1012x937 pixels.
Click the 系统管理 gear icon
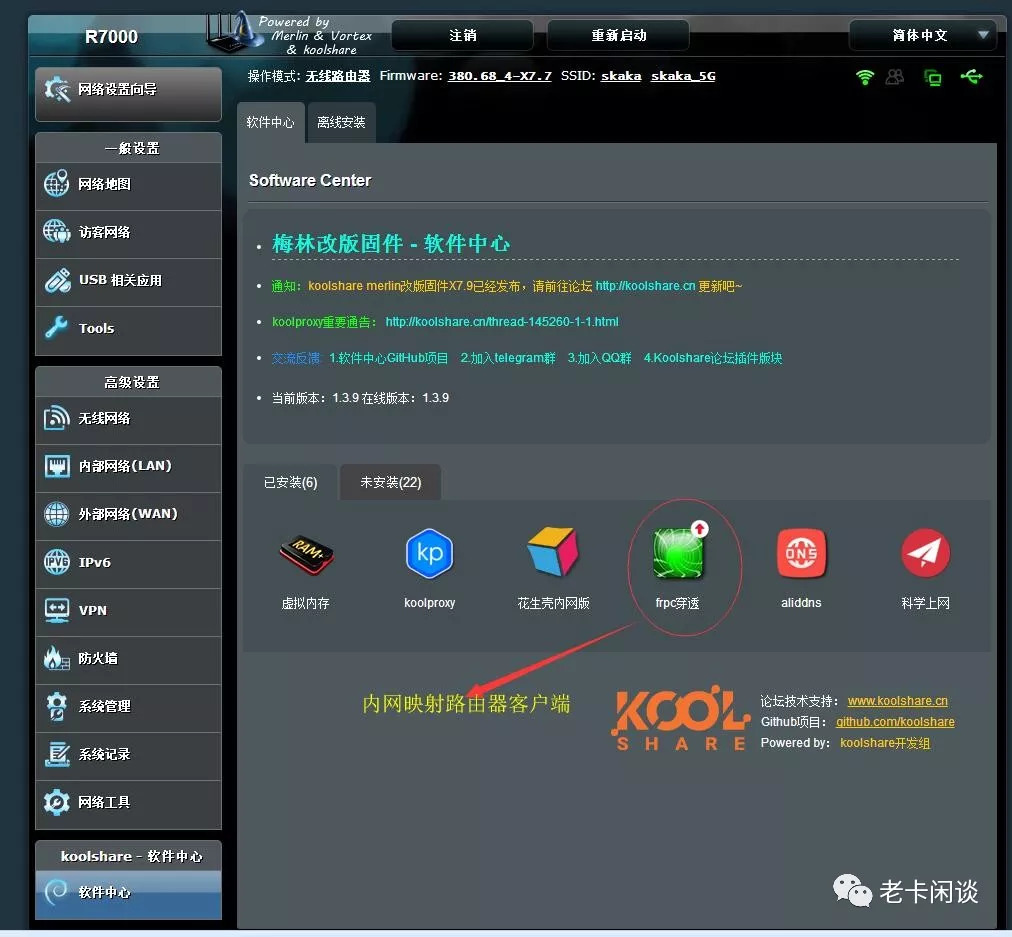pos(56,705)
